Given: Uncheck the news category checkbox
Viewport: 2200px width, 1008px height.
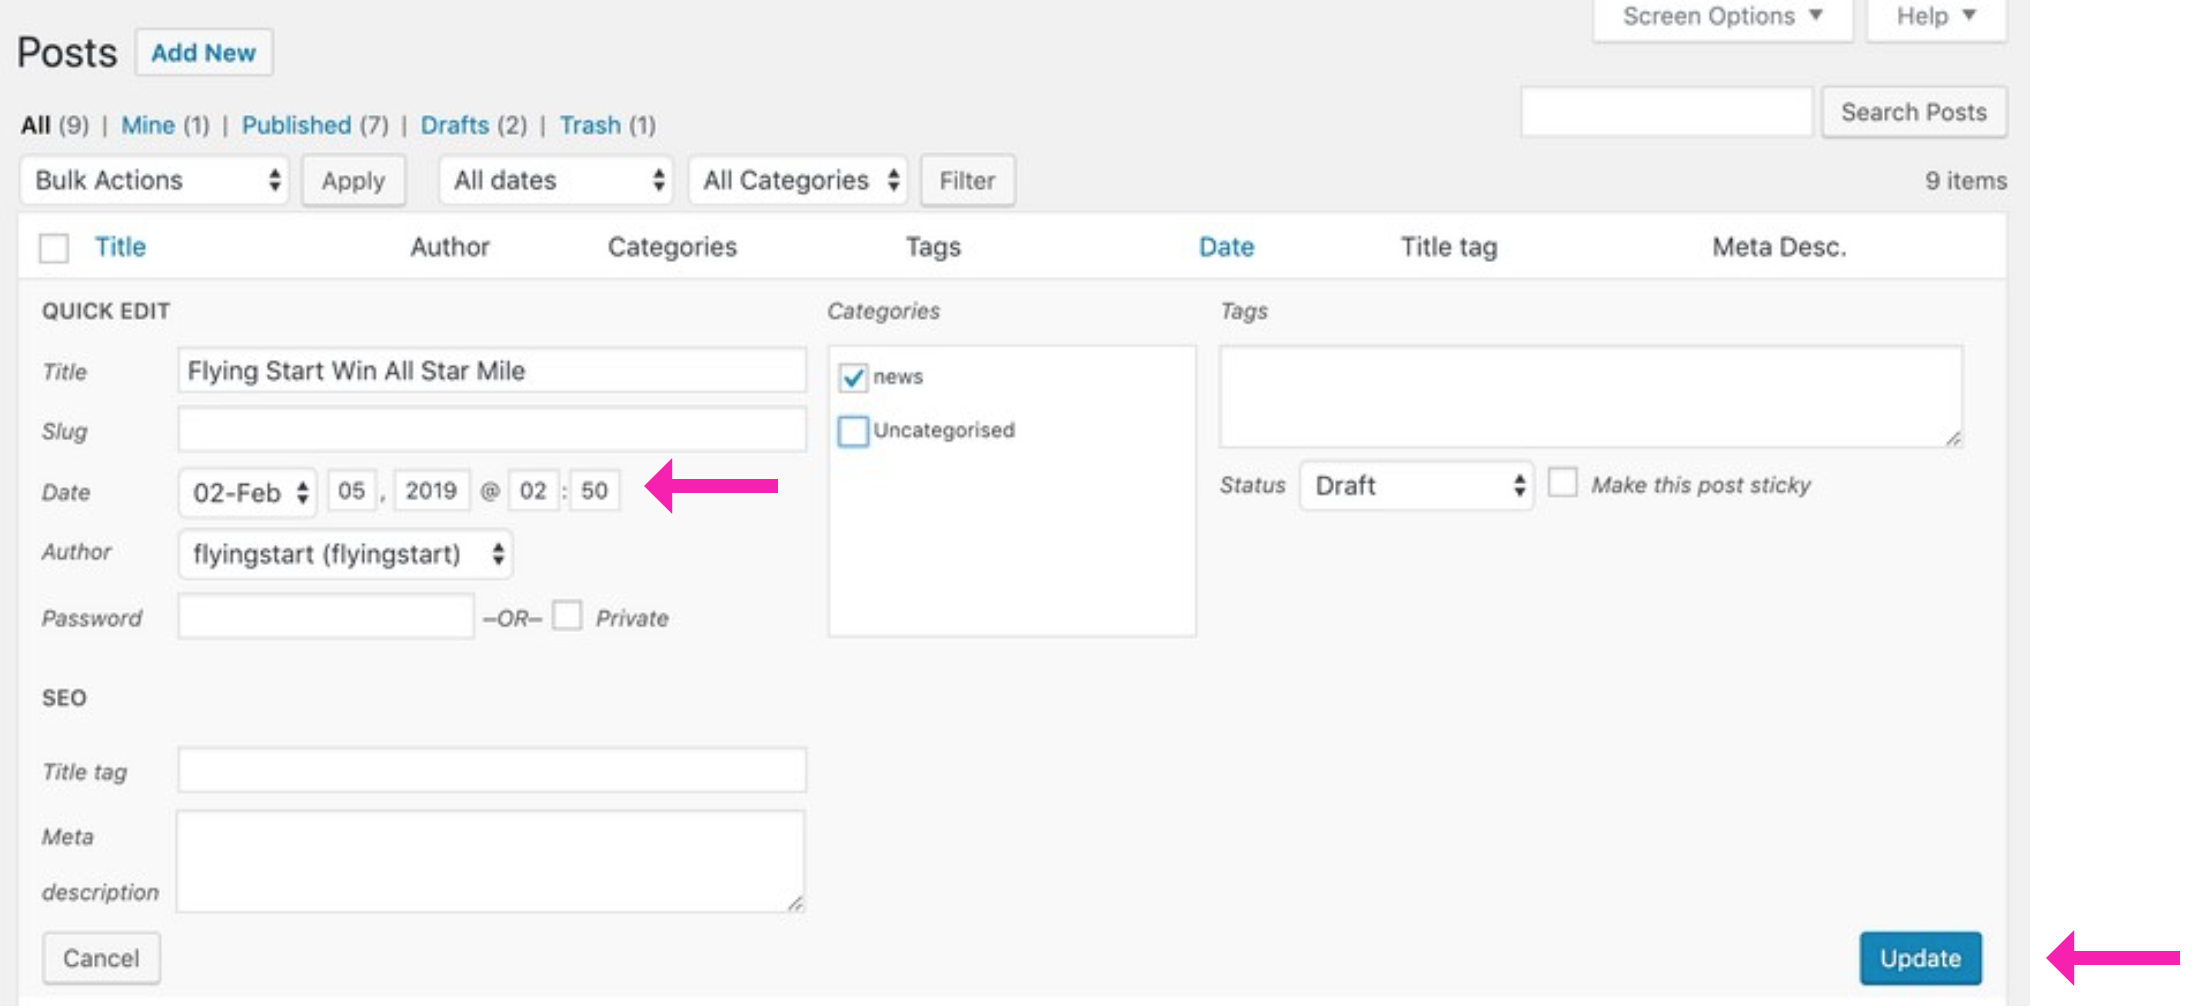Looking at the screenshot, I should [x=852, y=378].
